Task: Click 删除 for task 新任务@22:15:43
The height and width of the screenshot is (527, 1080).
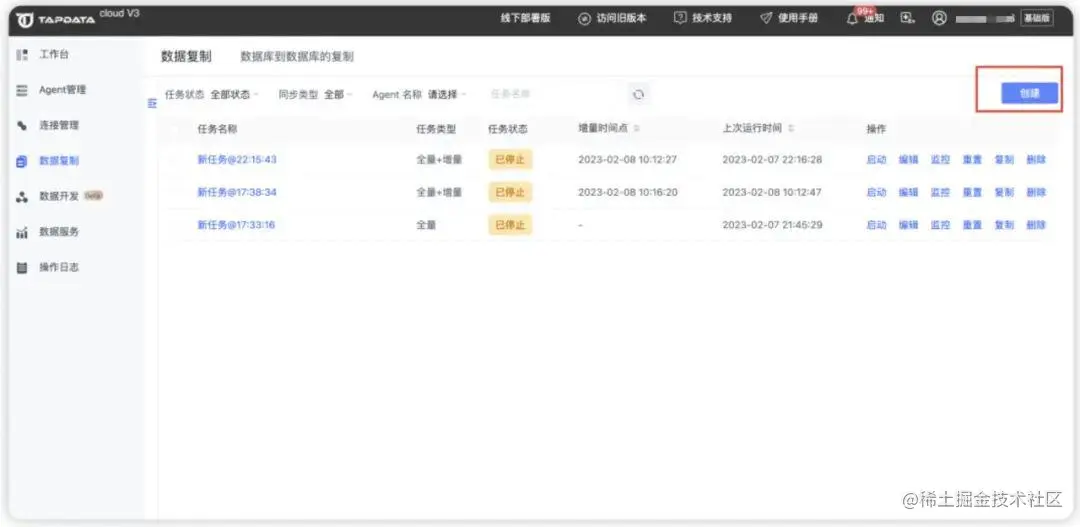Action: 1036,159
